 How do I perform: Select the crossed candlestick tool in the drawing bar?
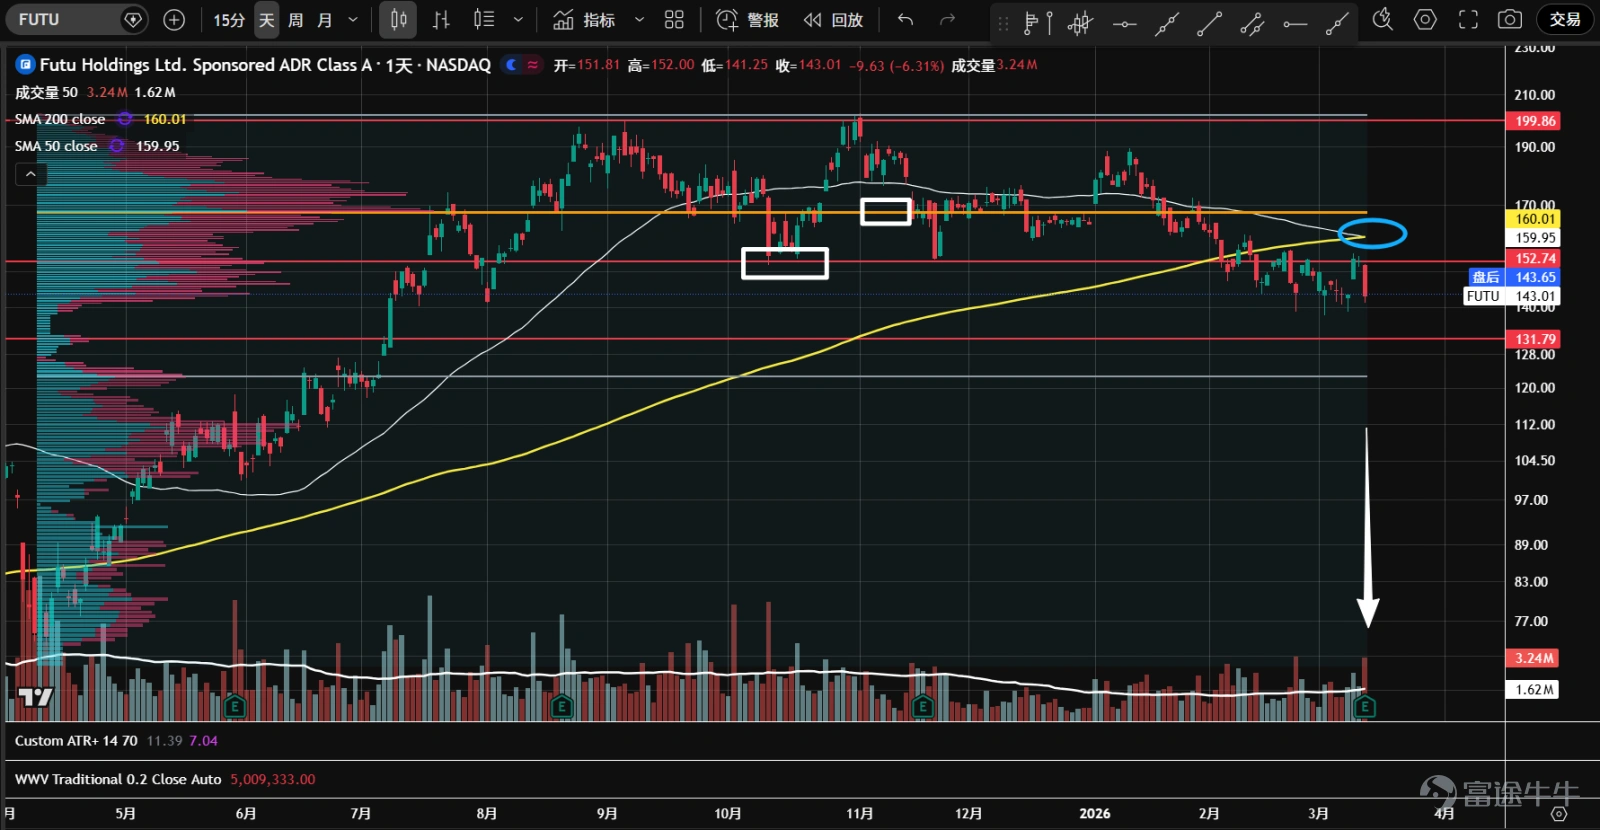click(x=1081, y=23)
